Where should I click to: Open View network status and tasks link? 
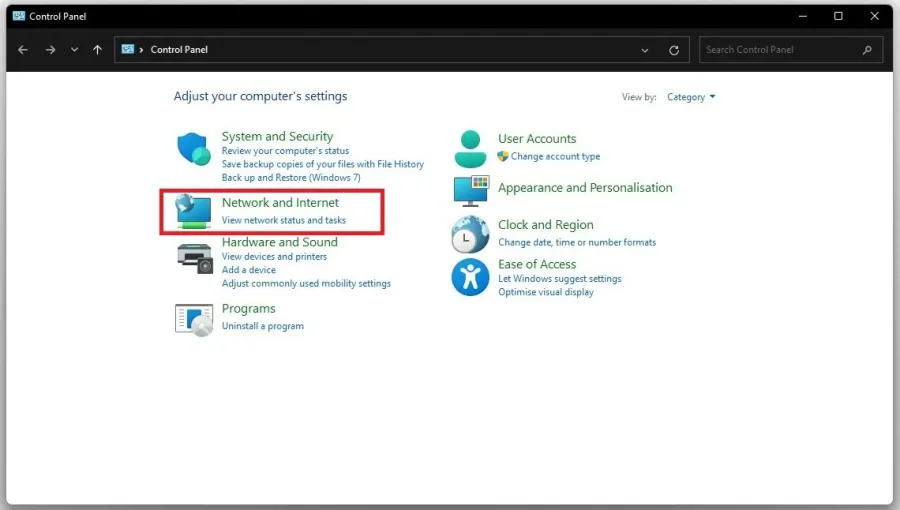pos(284,220)
